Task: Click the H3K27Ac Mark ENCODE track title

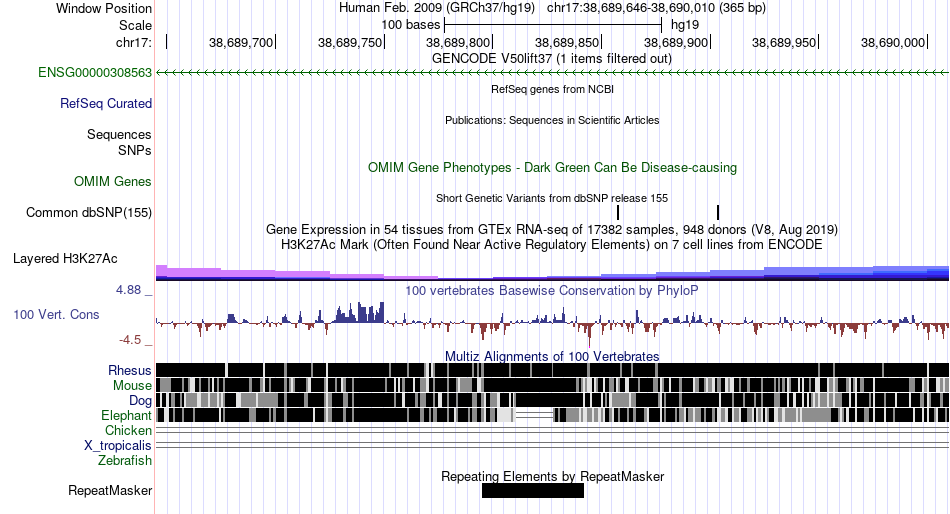Action: (x=552, y=245)
